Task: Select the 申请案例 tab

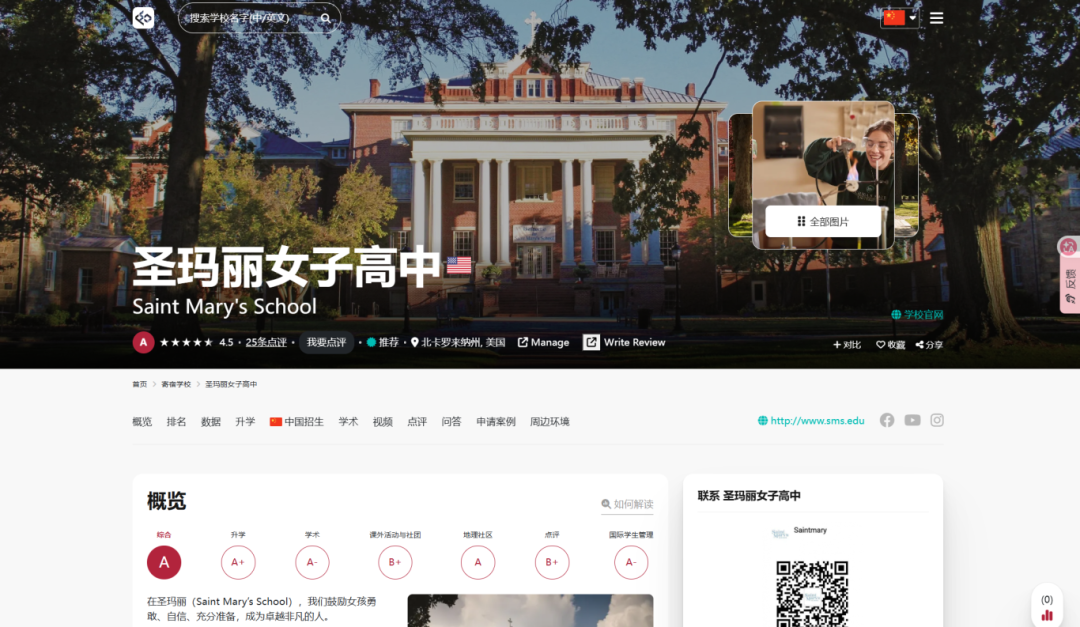Action: [x=496, y=422]
